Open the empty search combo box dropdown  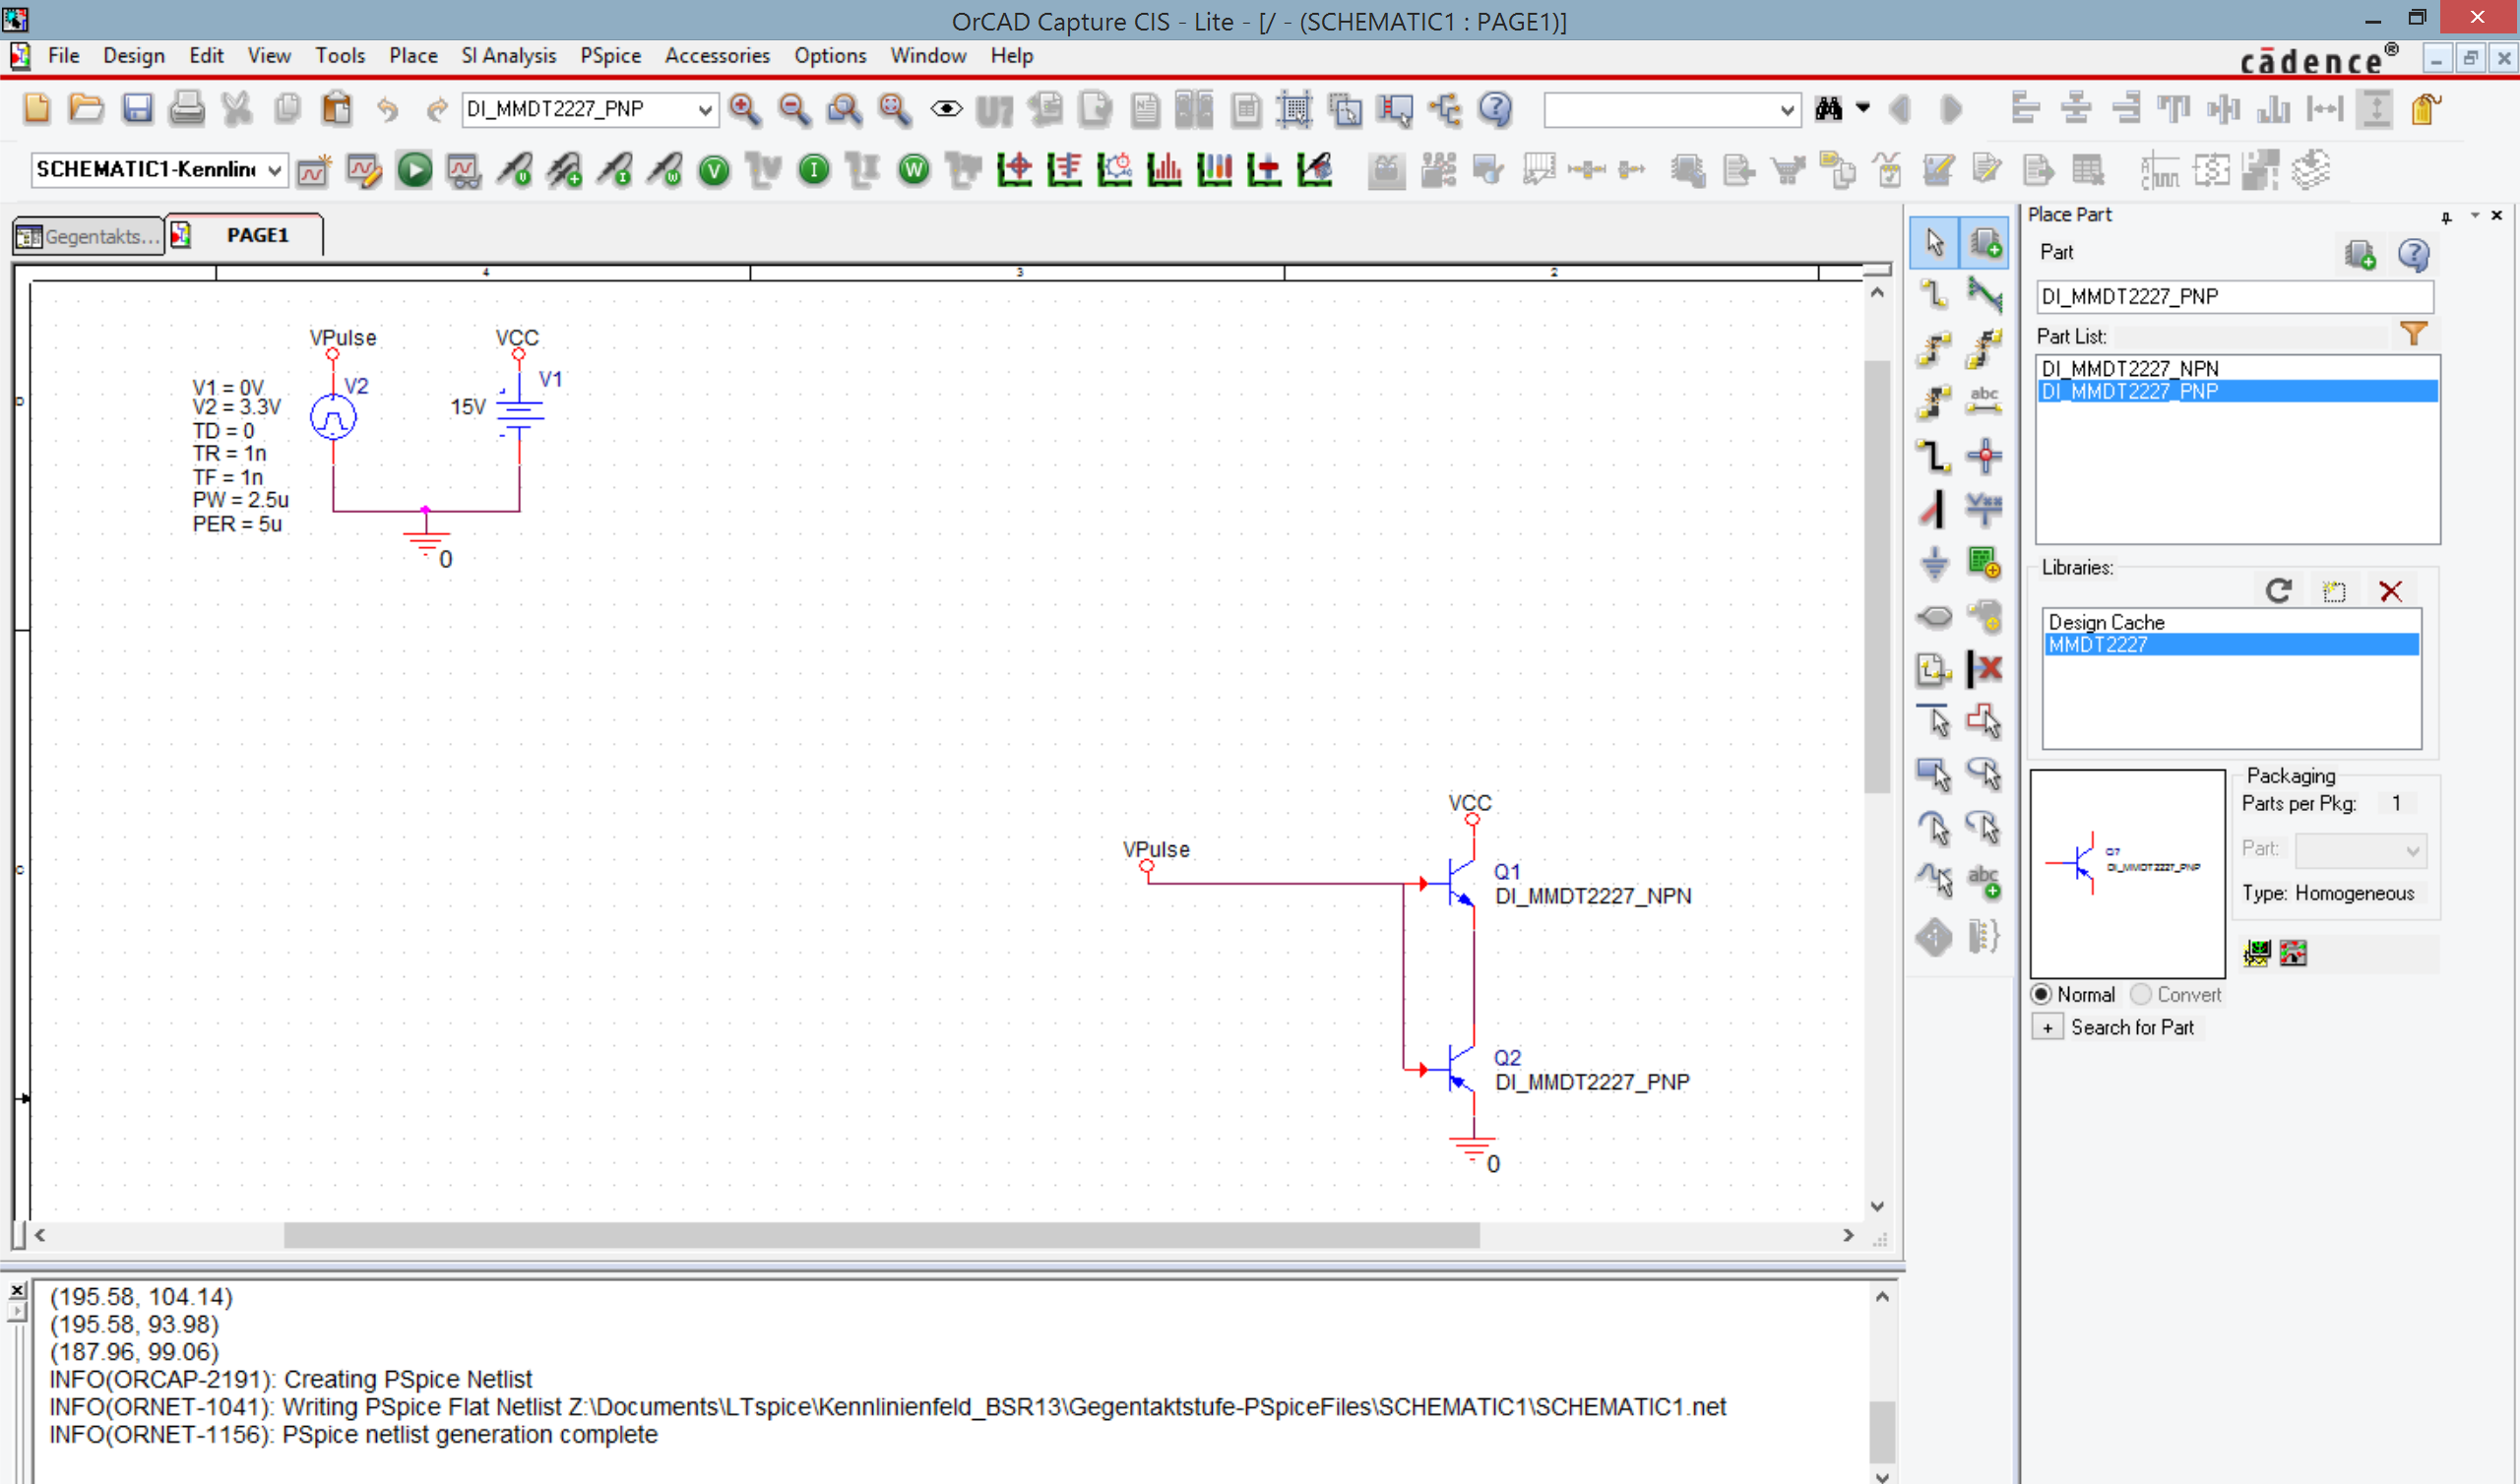(x=1787, y=110)
